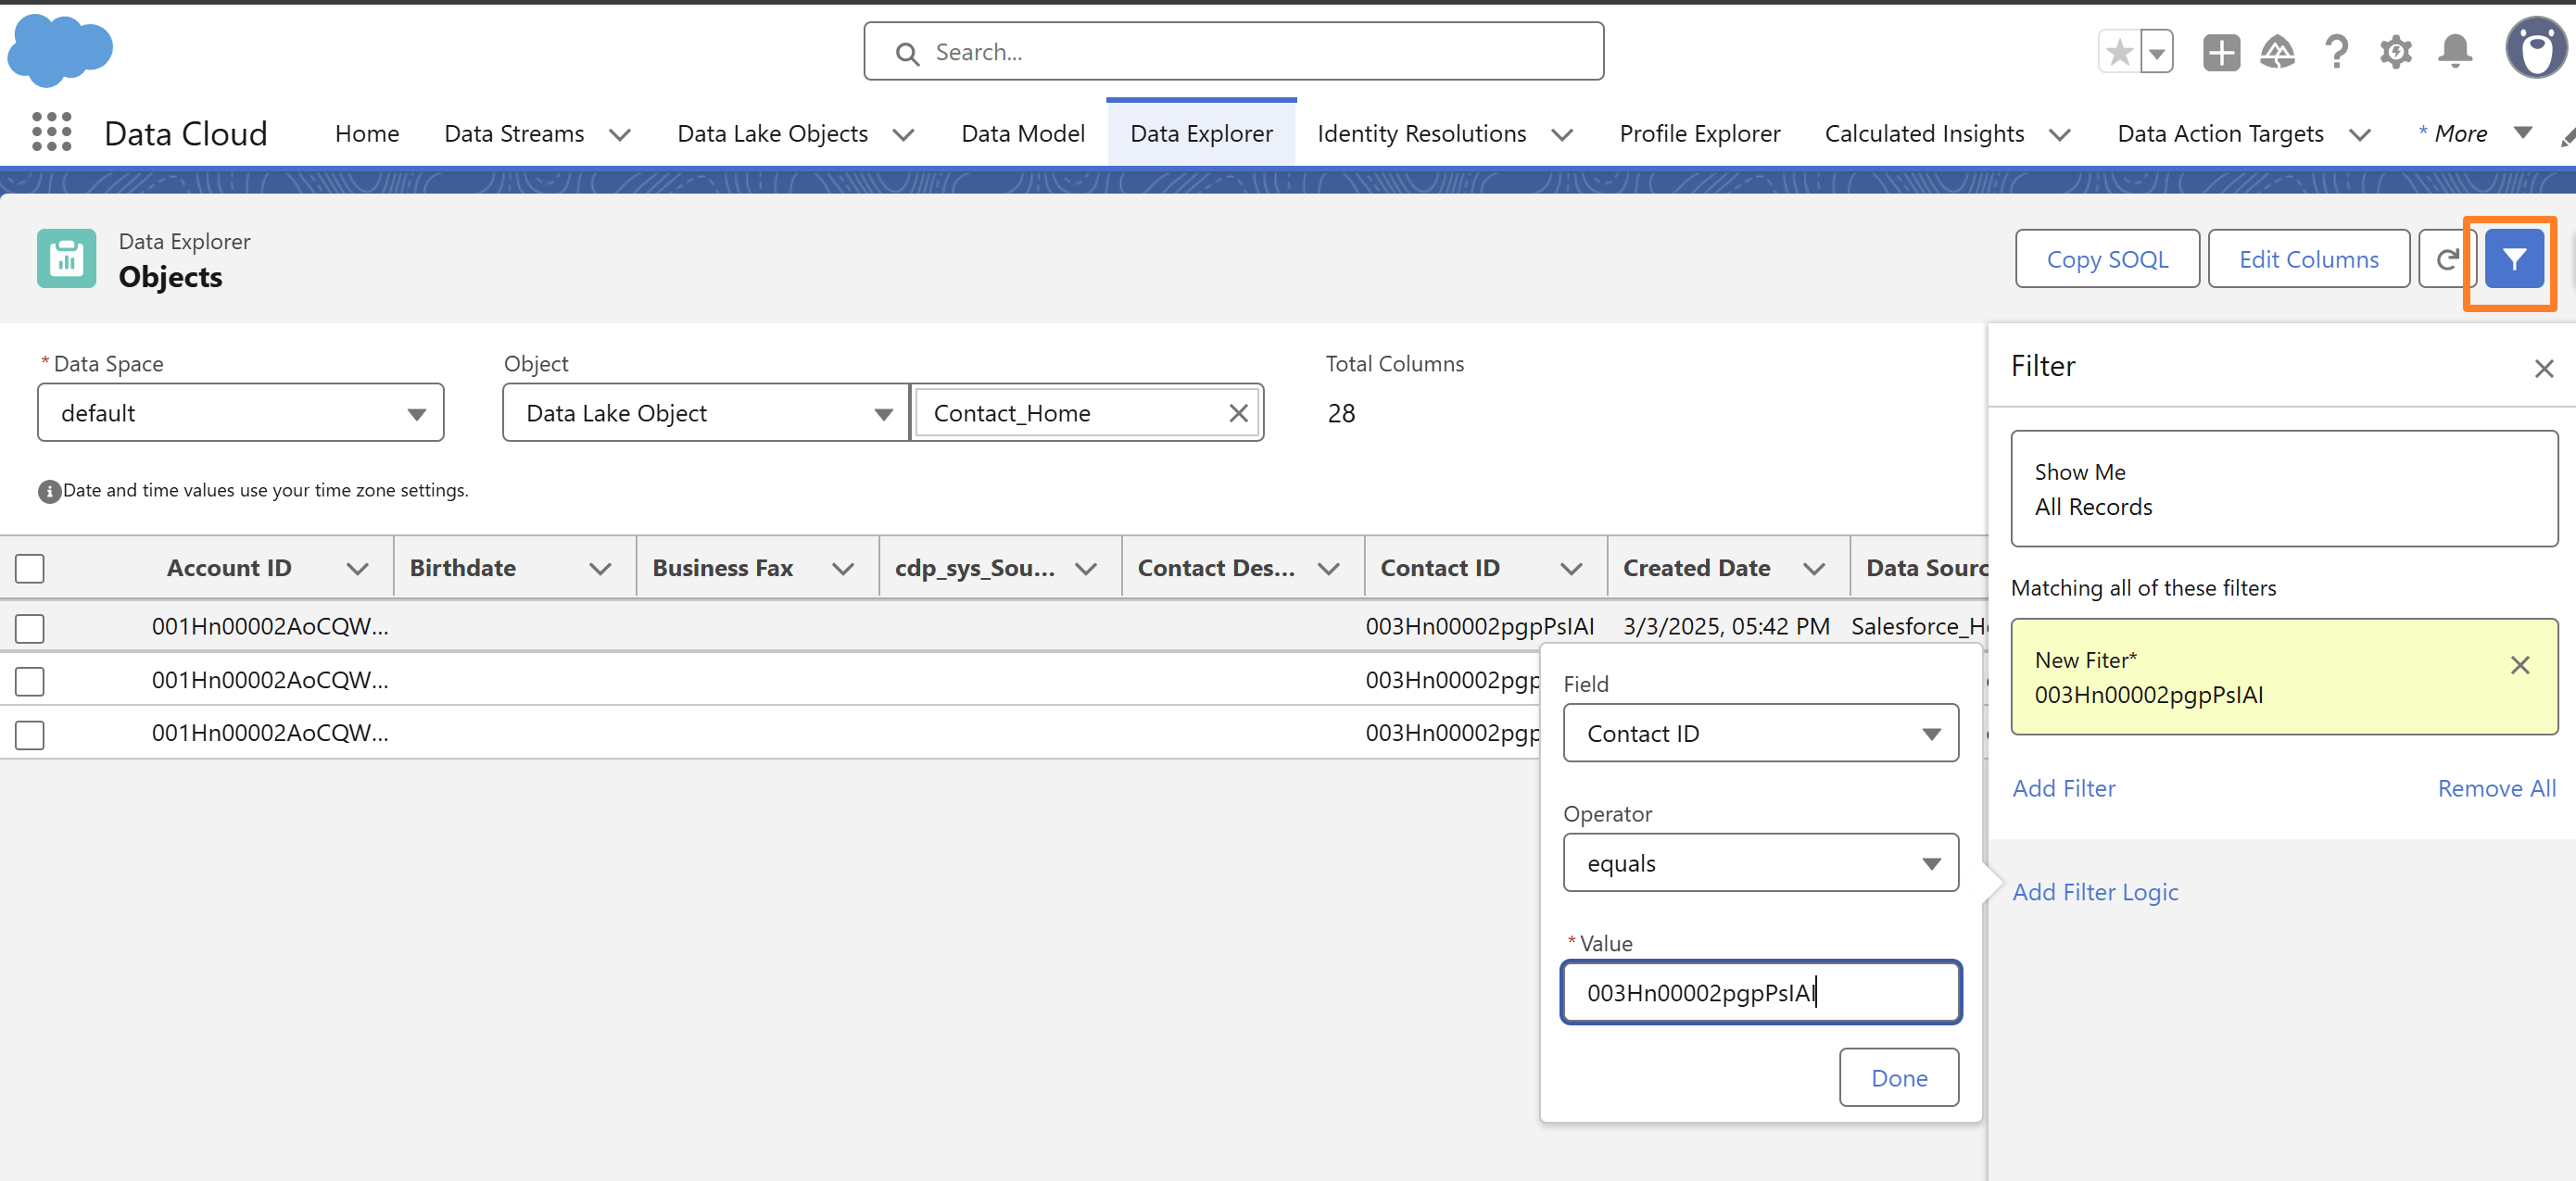
Task: Select the first table row checkbox
Action: [30, 628]
